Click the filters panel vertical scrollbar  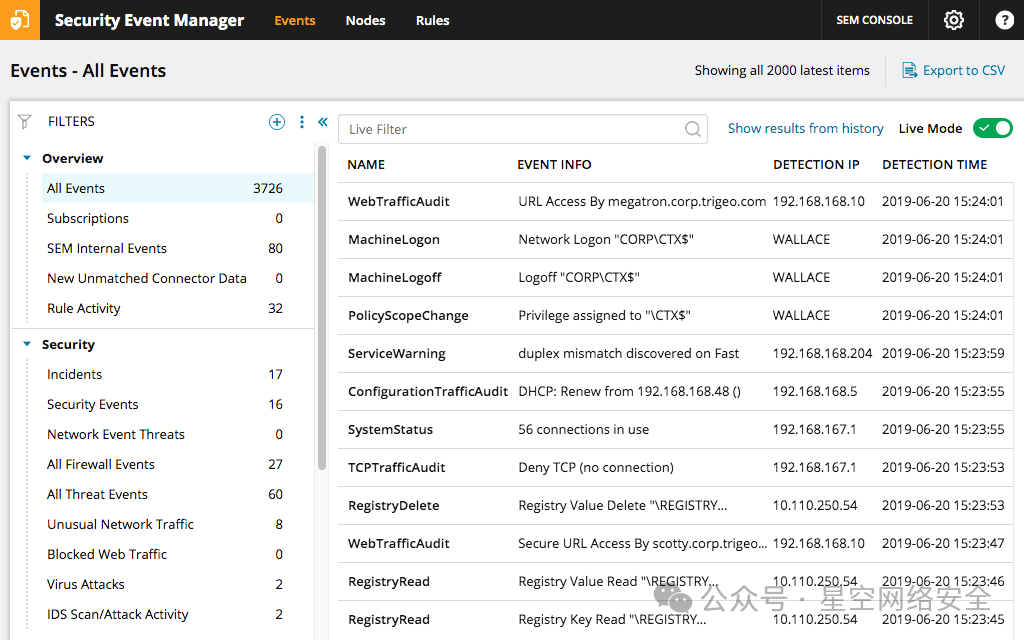click(321, 307)
